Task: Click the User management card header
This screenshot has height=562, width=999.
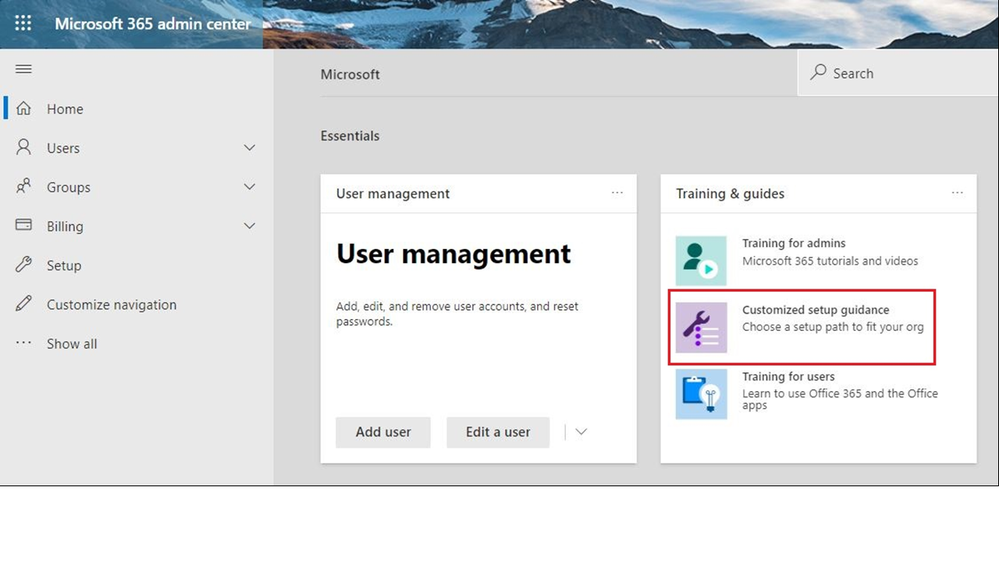Action: 392,193
